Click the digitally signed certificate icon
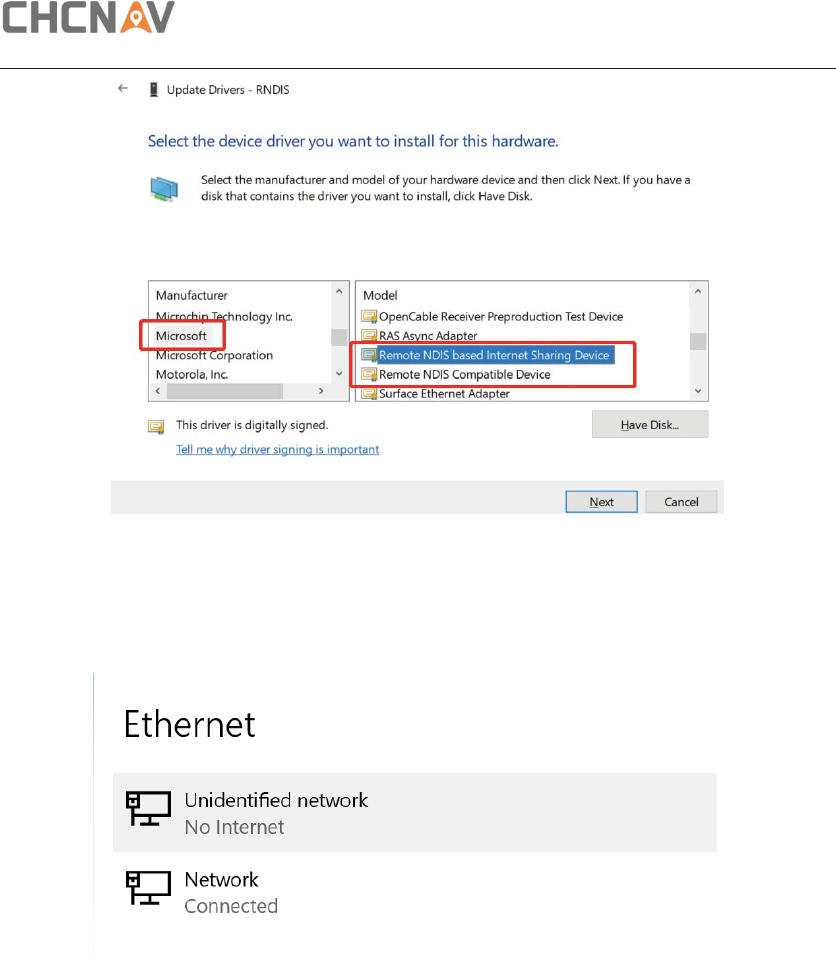 (156, 426)
